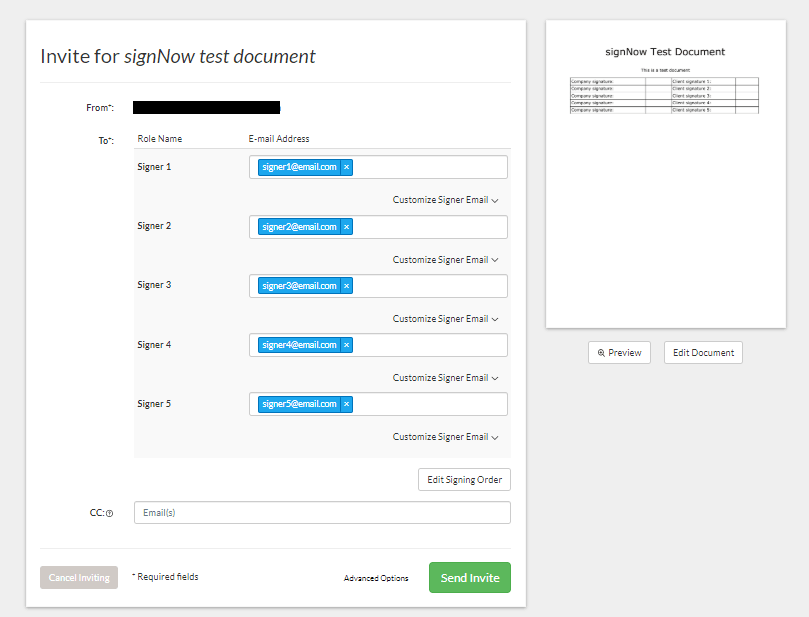
Task: Click the CC Email(s) input field
Action: tap(322, 513)
